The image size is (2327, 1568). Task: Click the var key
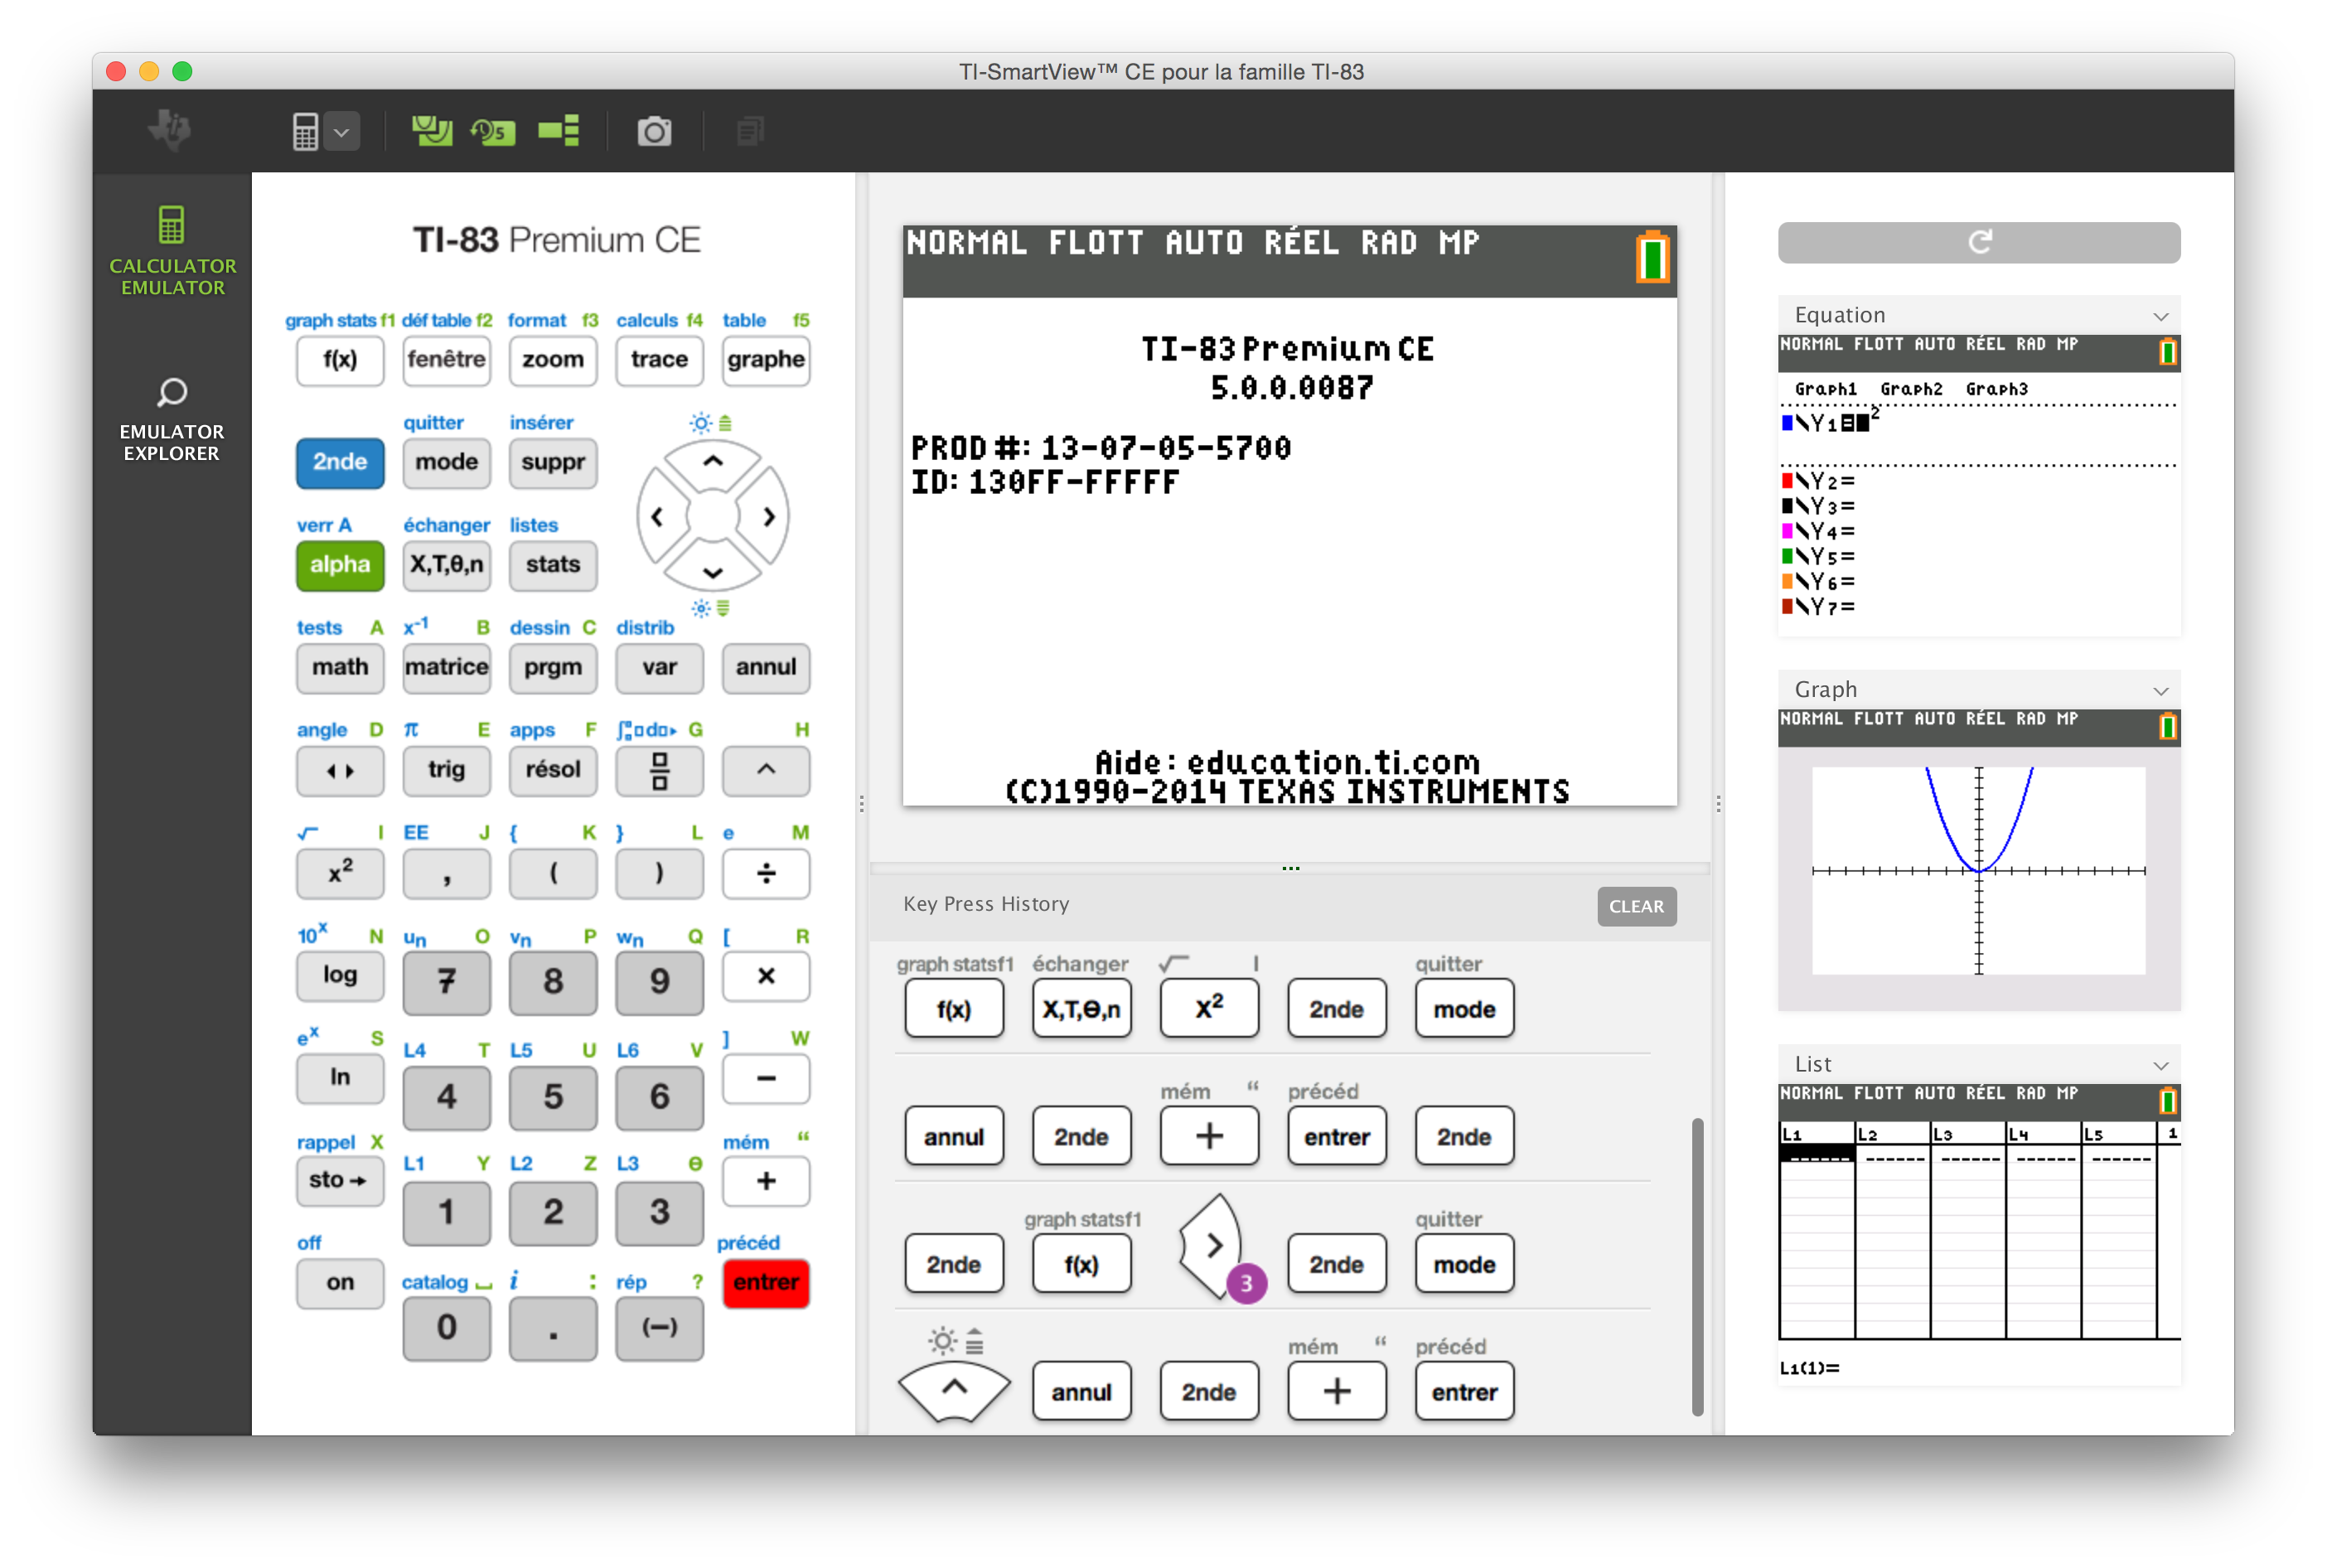[x=659, y=668]
